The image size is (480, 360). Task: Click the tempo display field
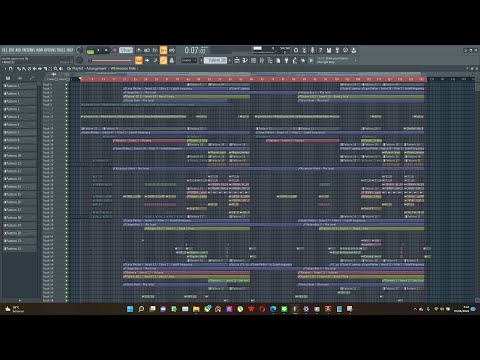[126, 50]
